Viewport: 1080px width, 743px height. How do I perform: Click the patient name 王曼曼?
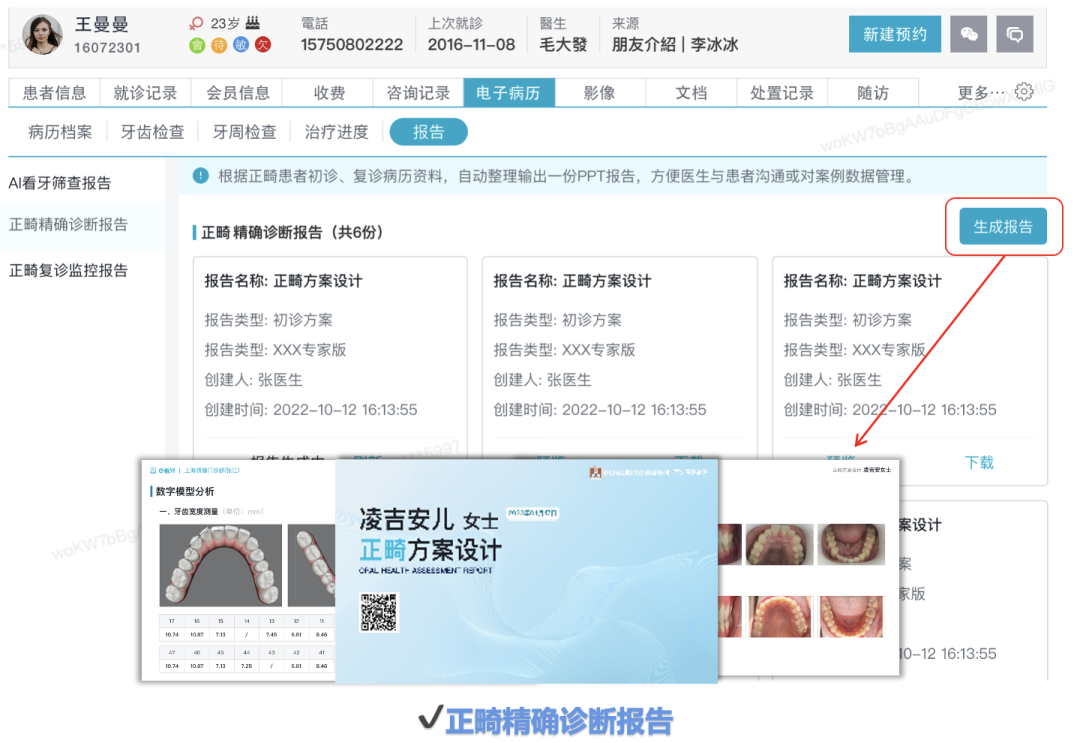(x=101, y=25)
